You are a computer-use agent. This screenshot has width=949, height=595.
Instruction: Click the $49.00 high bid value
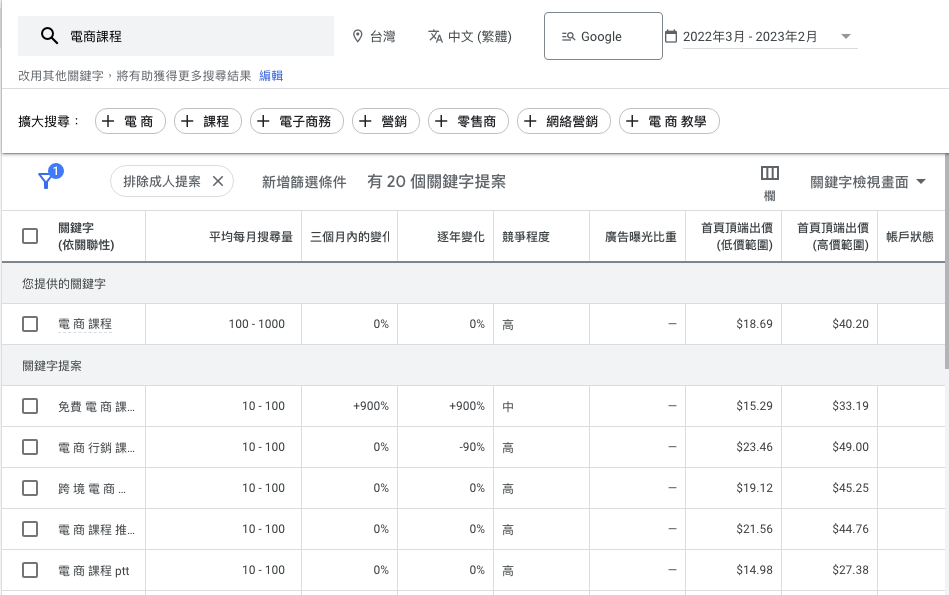click(x=850, y=447)
